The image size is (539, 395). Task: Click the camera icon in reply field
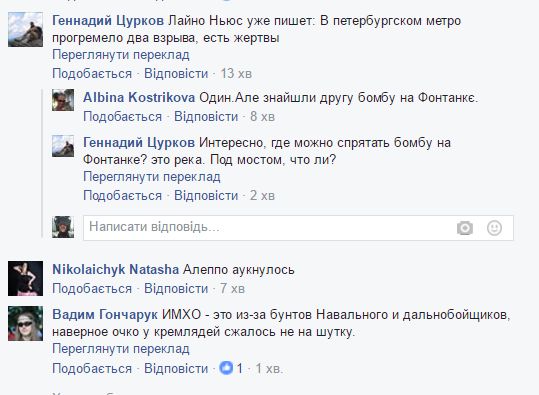coord(465,228)
